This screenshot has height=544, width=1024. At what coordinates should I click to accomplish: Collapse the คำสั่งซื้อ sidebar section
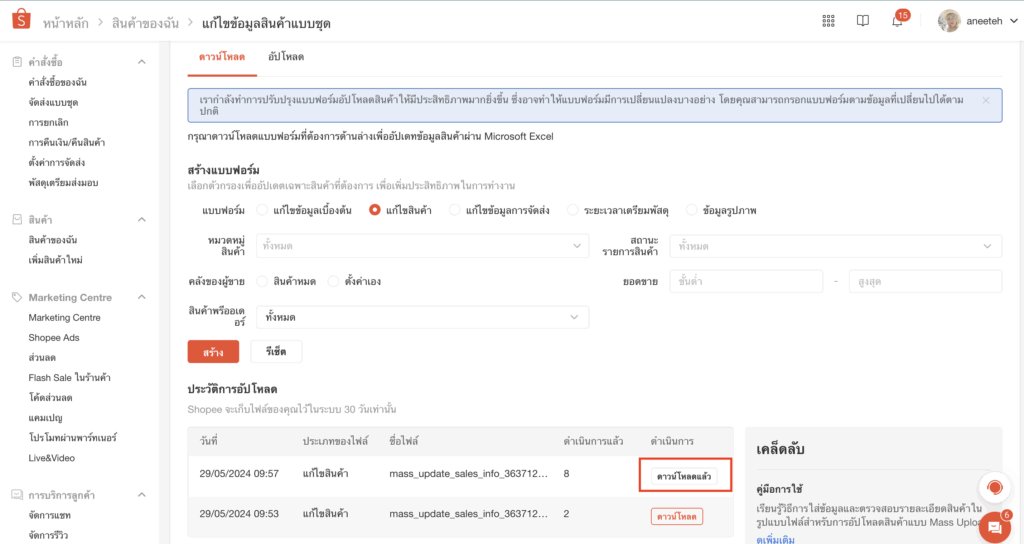[141, 62]
